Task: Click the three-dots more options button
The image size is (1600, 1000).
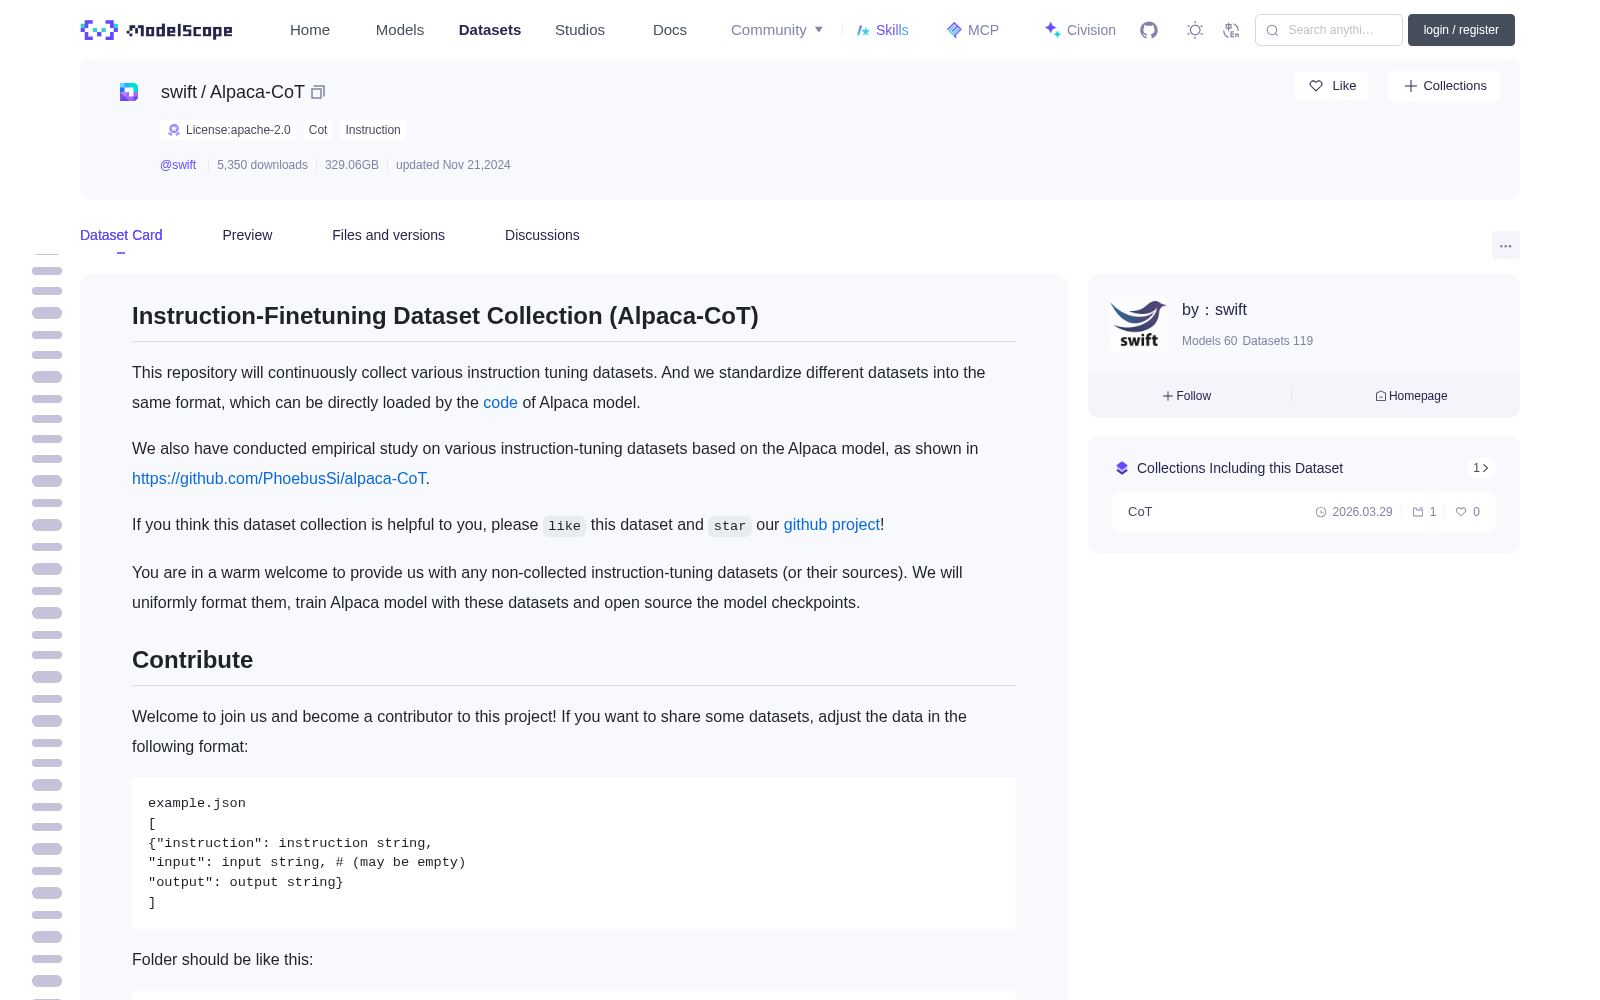Action: click(x=1505, y=245)
